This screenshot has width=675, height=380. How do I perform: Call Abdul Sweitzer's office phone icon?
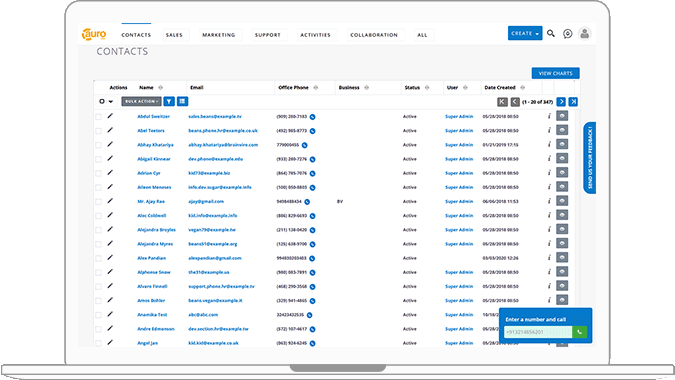click(x=313, y=117)
